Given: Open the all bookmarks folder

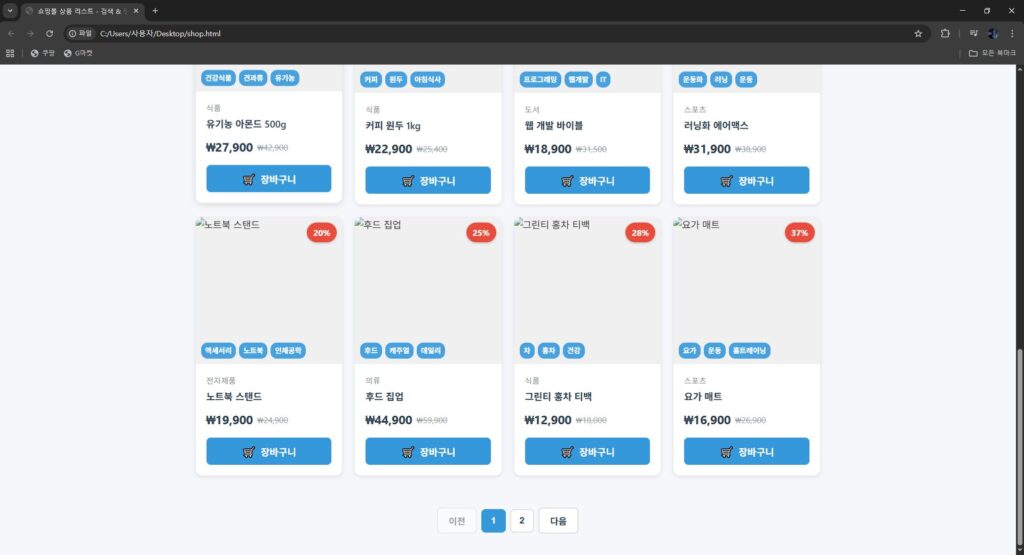Looking at the screenshot, I should click(x=992, y=53).
